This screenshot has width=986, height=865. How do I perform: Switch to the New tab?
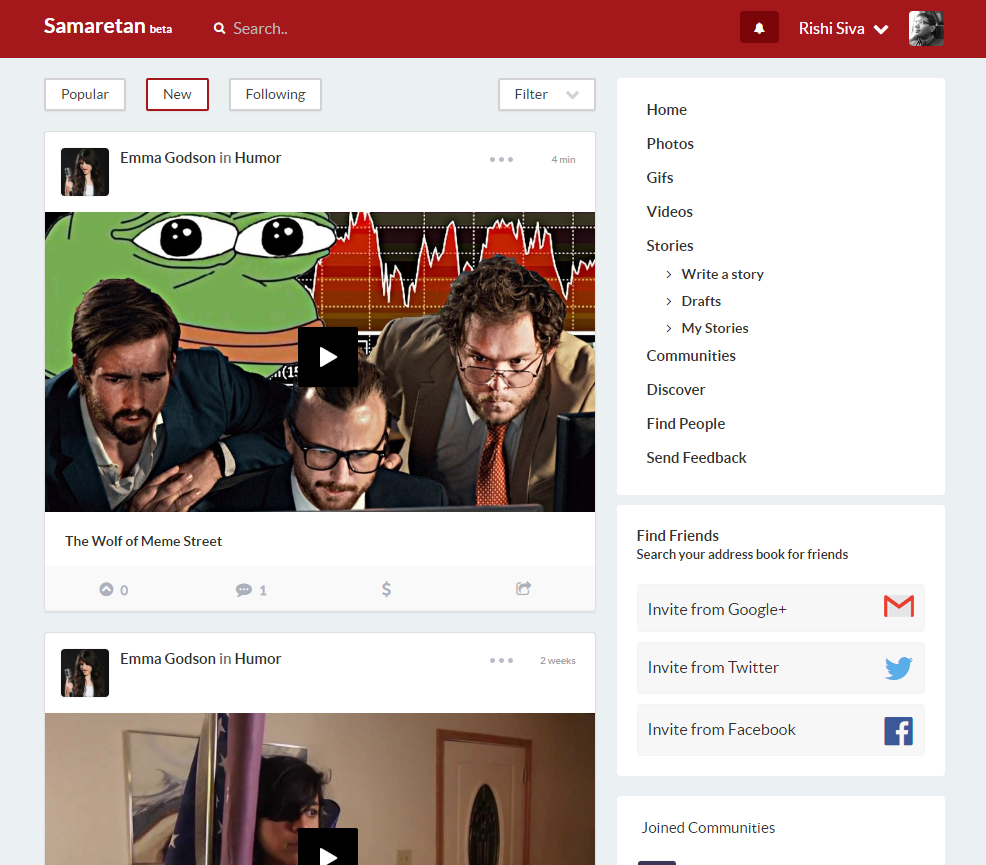coord(177,94)
